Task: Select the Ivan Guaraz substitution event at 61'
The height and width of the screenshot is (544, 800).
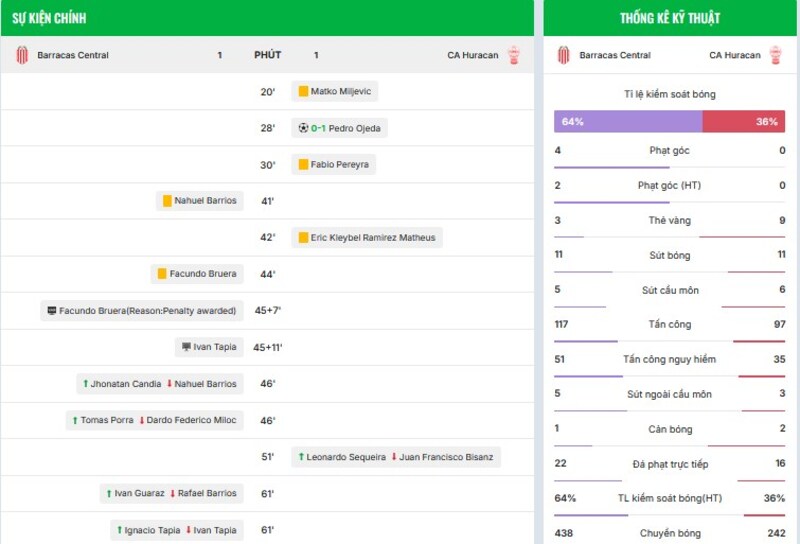Action: point(171,493)
